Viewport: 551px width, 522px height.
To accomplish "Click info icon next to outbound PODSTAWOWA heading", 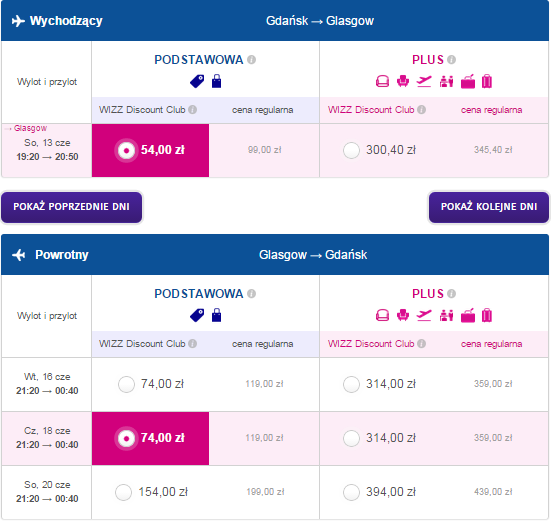I will (251, 60).
